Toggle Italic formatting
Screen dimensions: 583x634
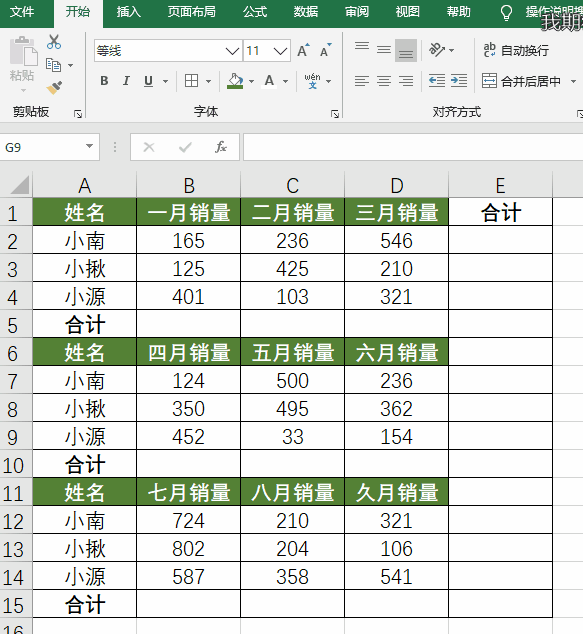[x=126, y=81]
